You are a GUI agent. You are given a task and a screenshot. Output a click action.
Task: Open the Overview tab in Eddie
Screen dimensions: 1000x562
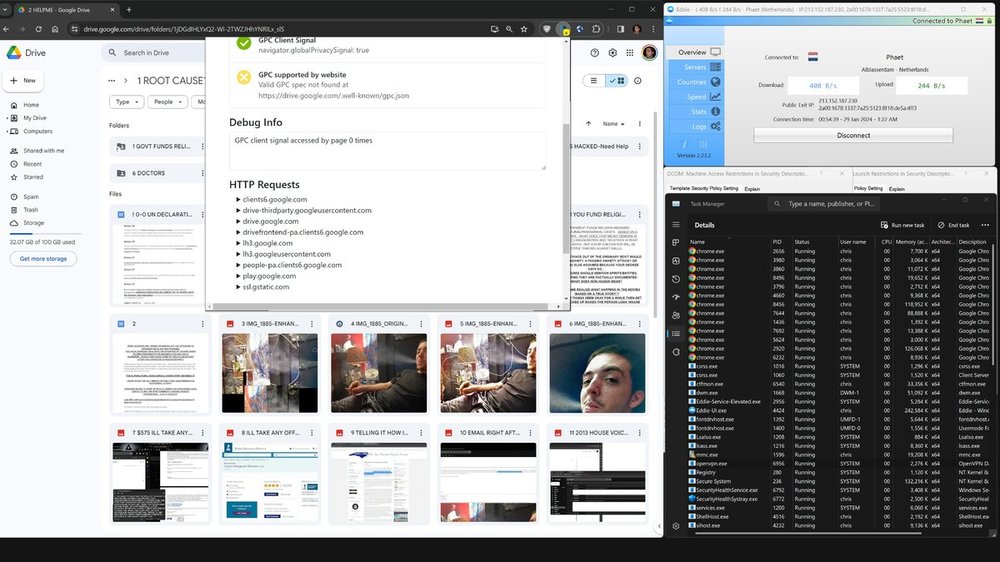[x=696, y=52]
